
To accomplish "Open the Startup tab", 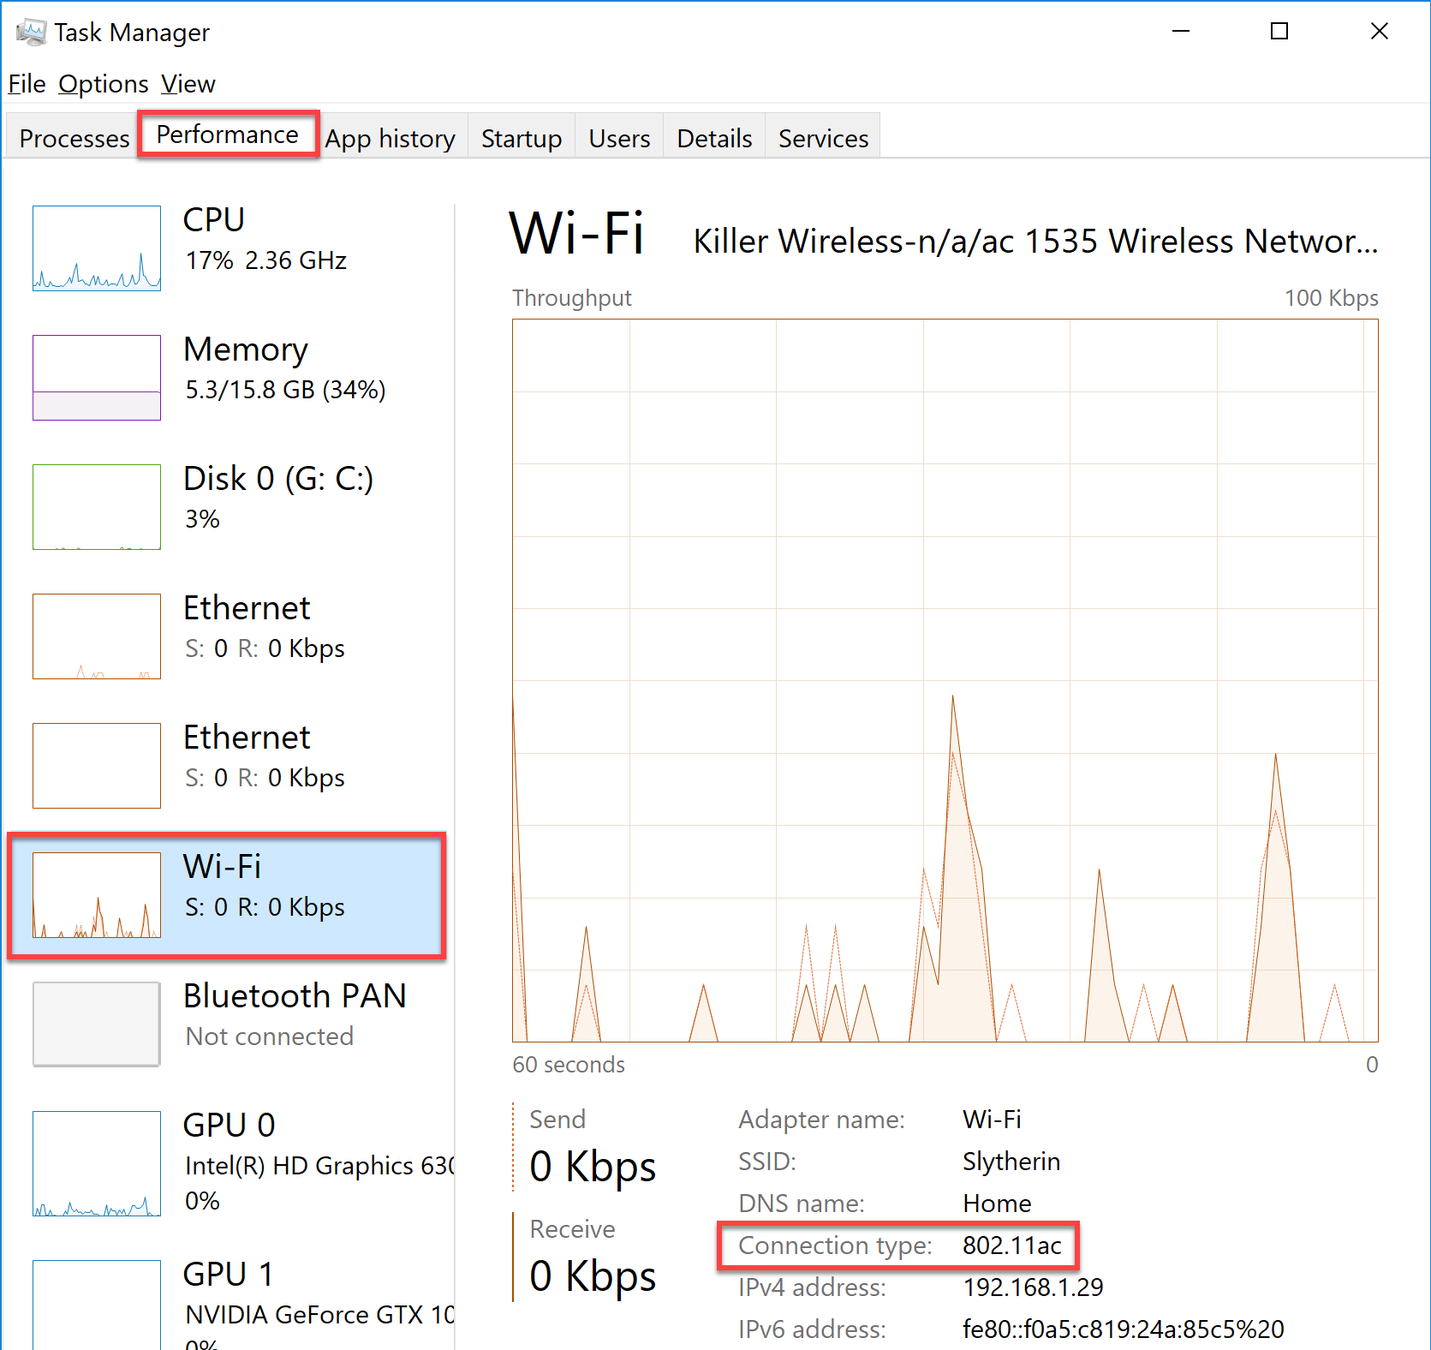I will (521, 138).
